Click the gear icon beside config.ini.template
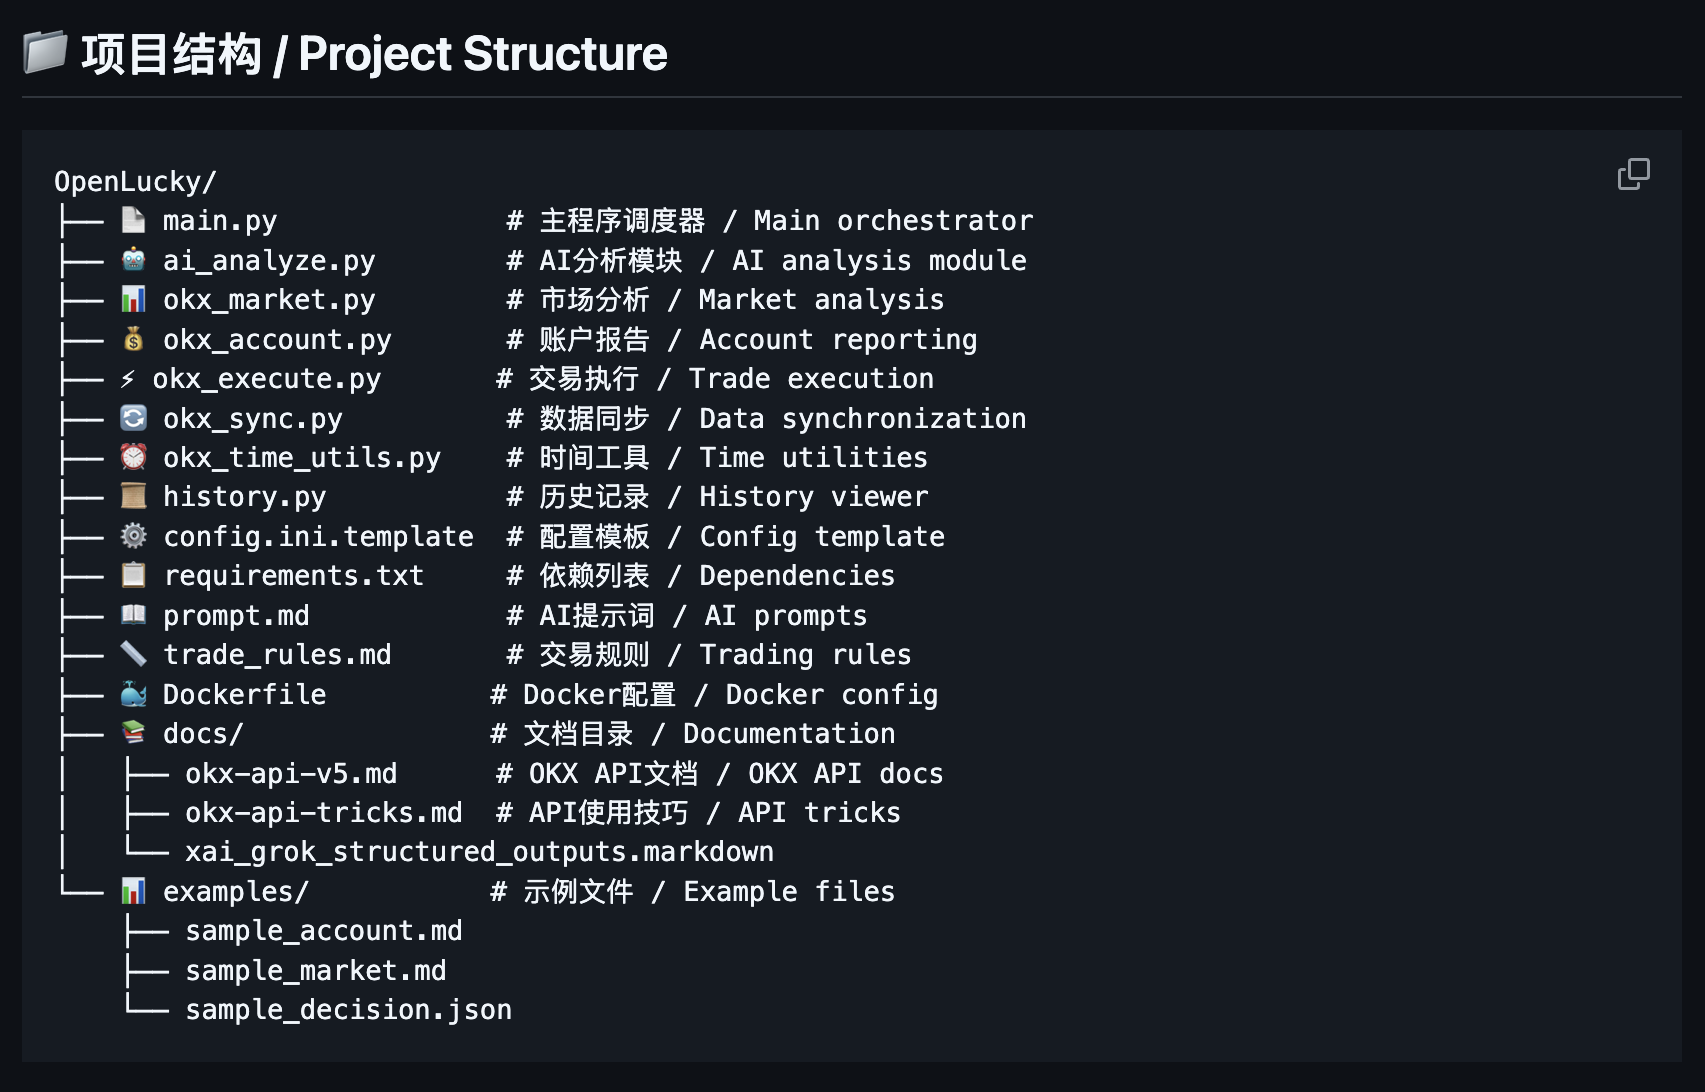 [133, 536]
